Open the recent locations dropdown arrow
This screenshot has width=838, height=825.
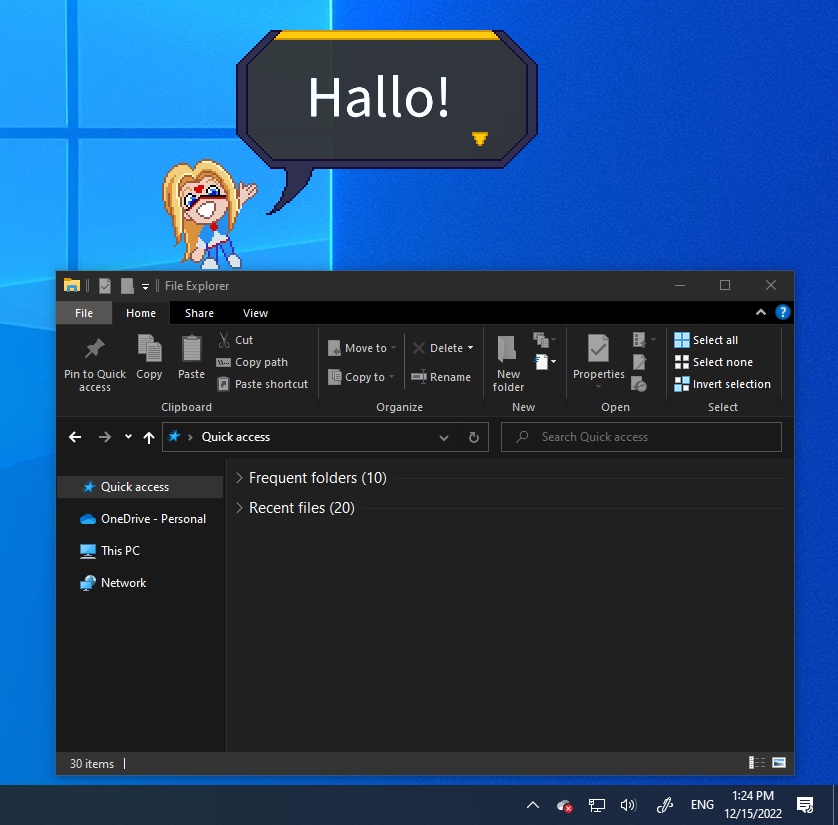128,437
